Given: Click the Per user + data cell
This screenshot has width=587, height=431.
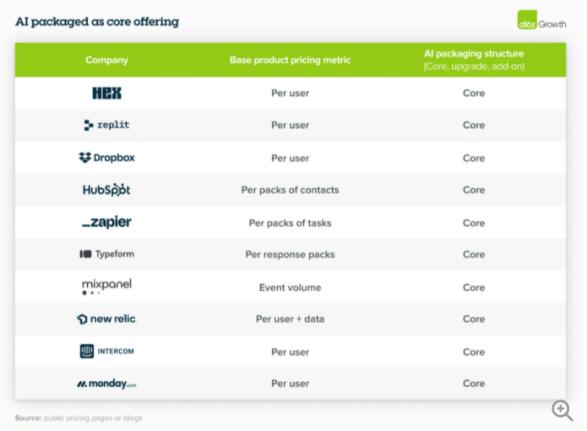Looking at the screenshot, I should click(290, 319).
